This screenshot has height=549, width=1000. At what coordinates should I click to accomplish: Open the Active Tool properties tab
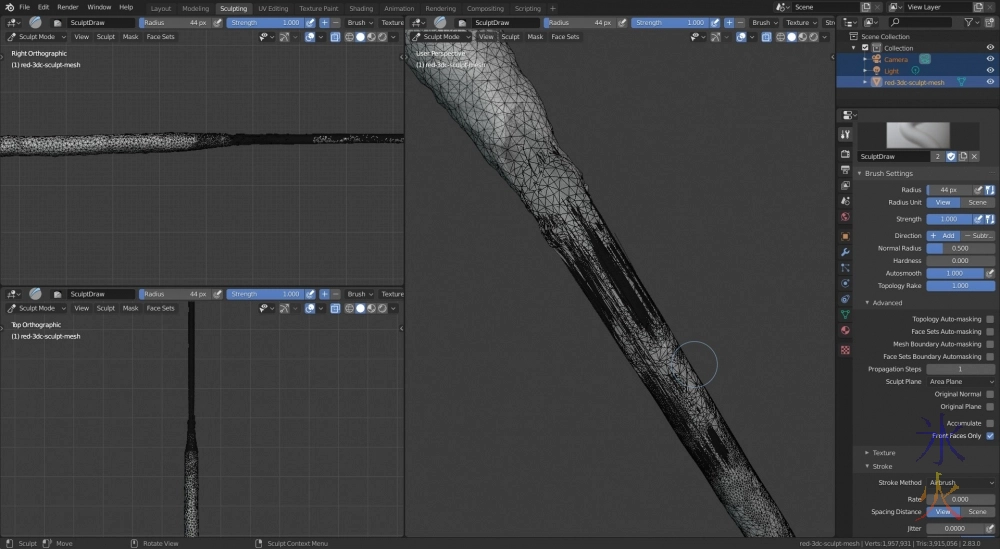pos(845,134)
